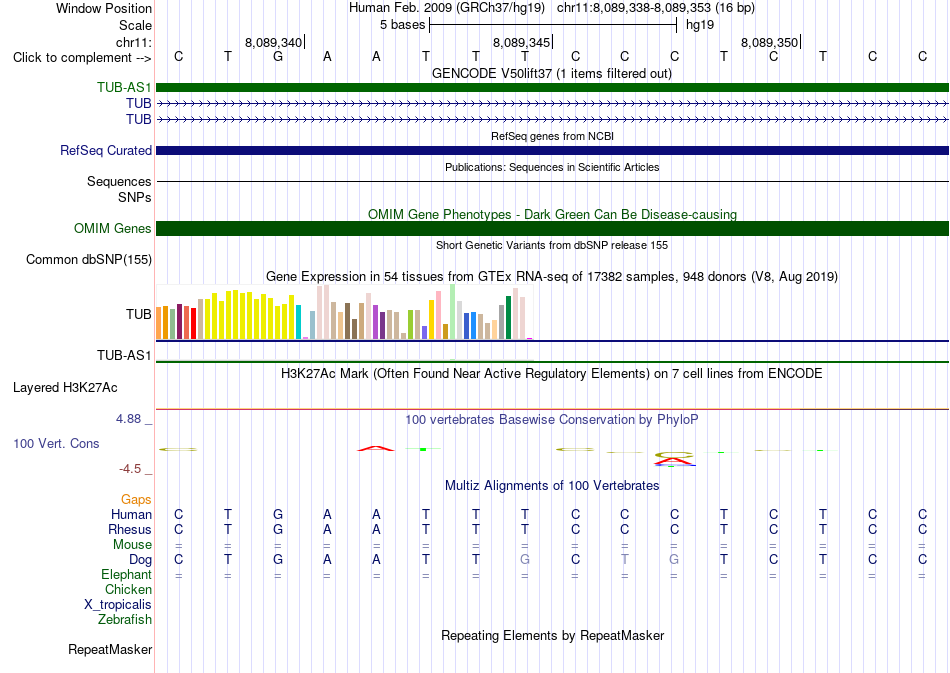Screen dimensions: 950x673
Task: Click the first TUB transcript label under GENCODE
Action: tap(139, 104)
